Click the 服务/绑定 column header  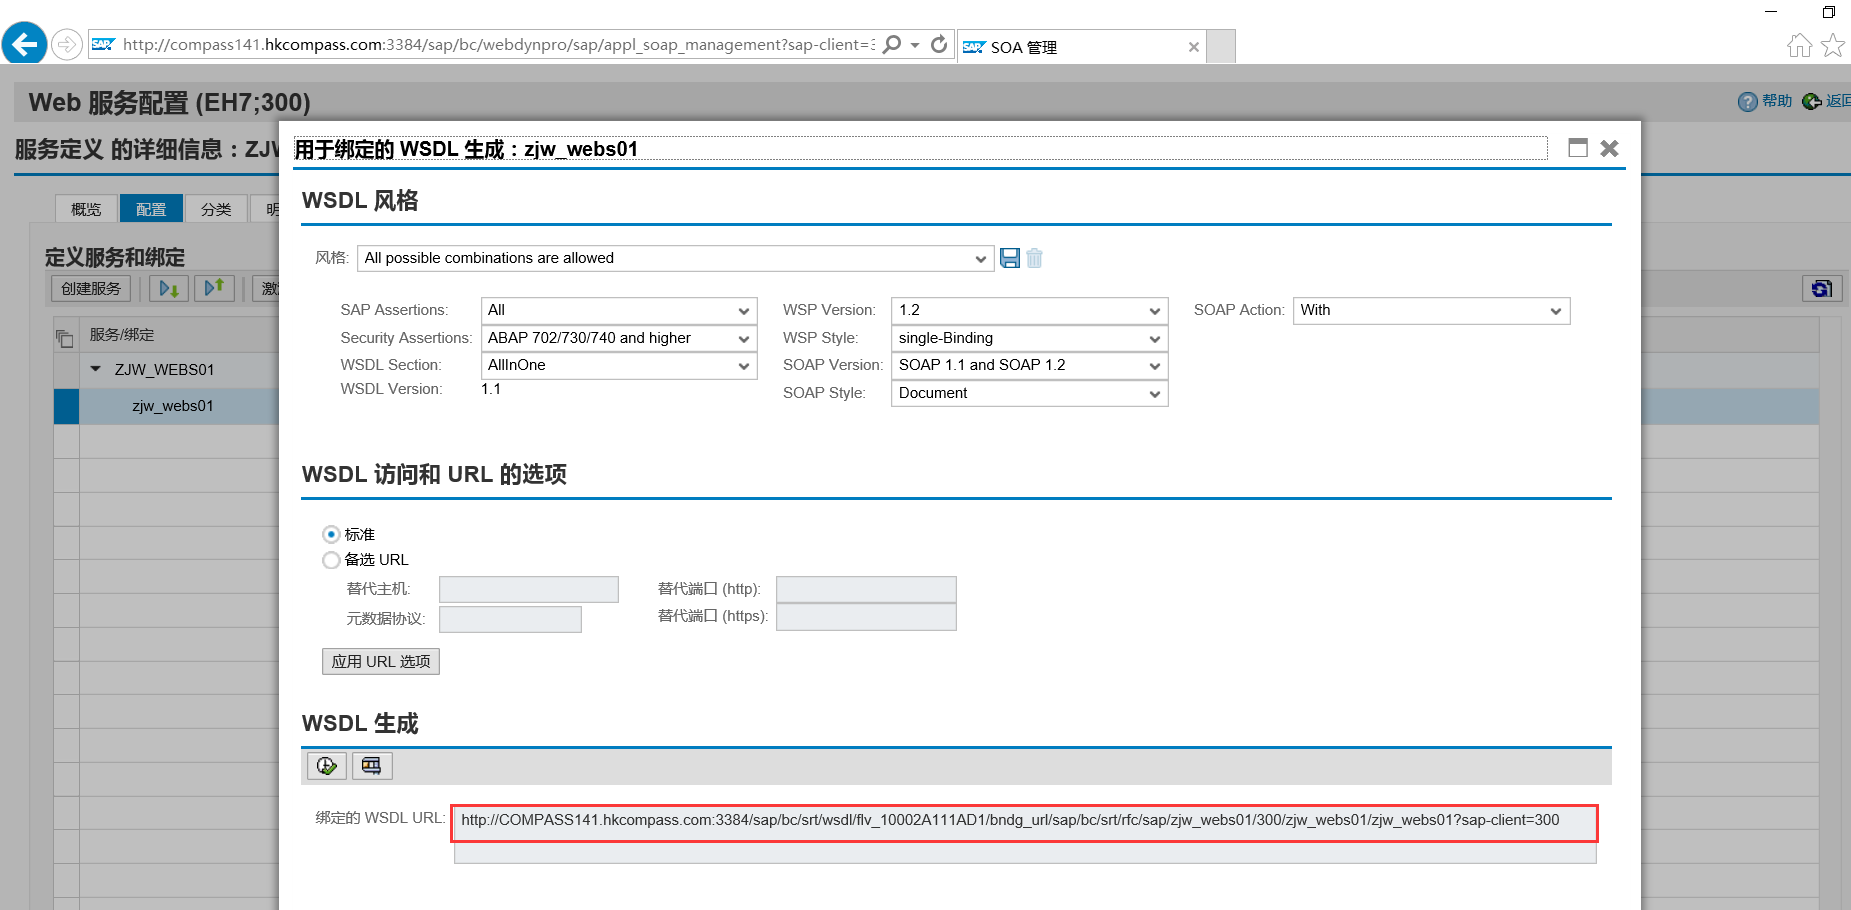[122, 335]
